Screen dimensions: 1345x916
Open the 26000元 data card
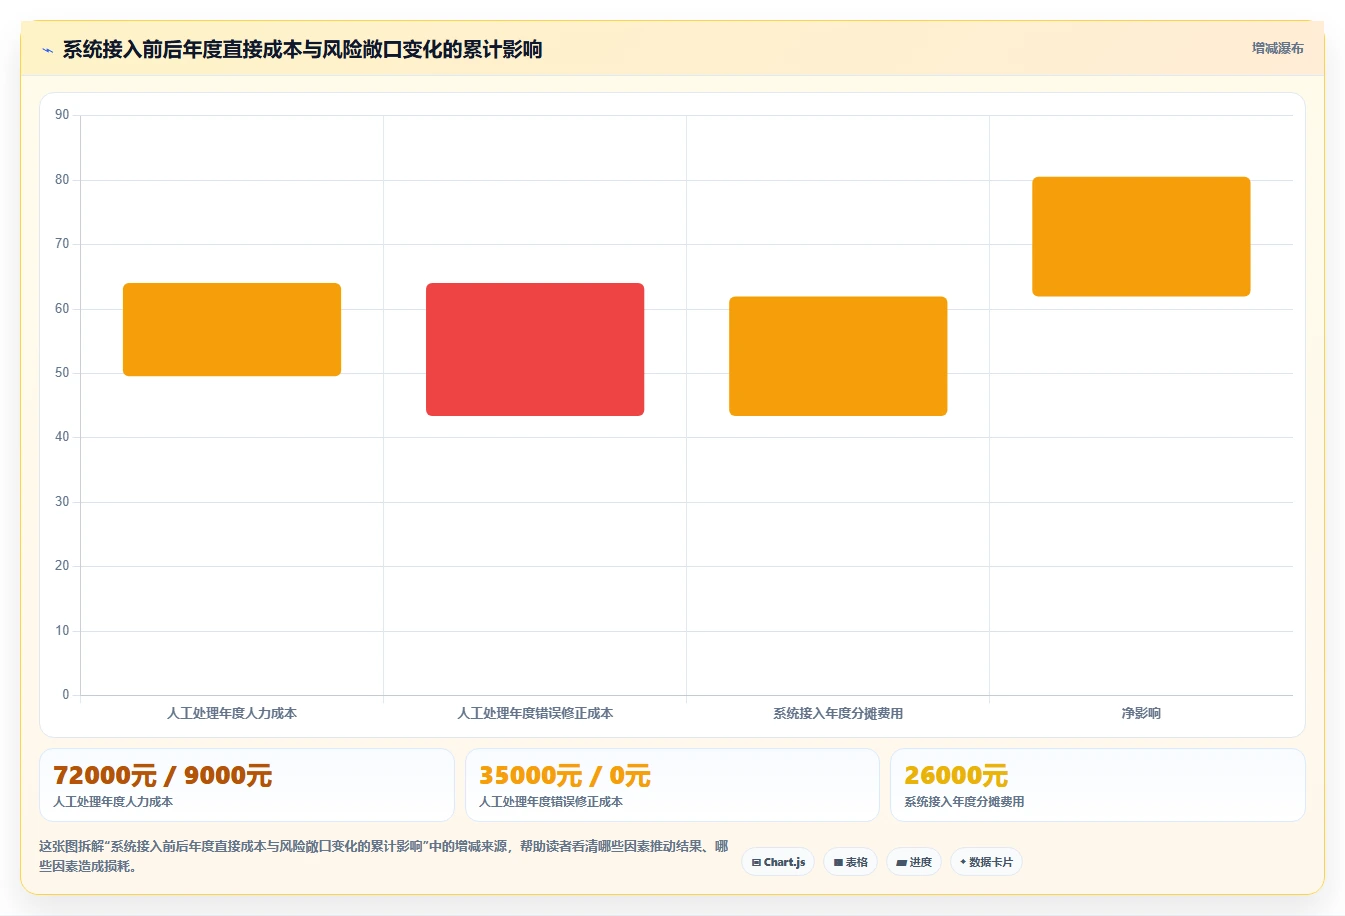pos(1098,785)
